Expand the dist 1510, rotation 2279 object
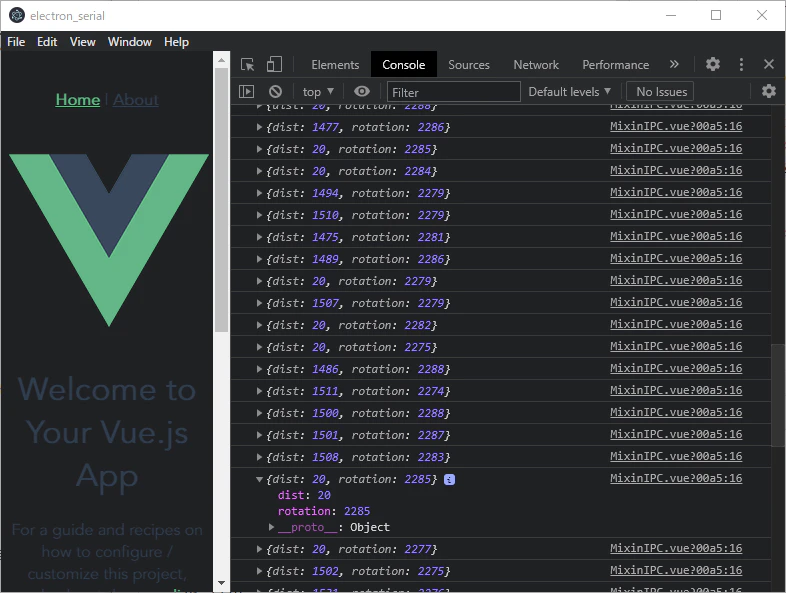786x593 pixels. coord(259,216)
